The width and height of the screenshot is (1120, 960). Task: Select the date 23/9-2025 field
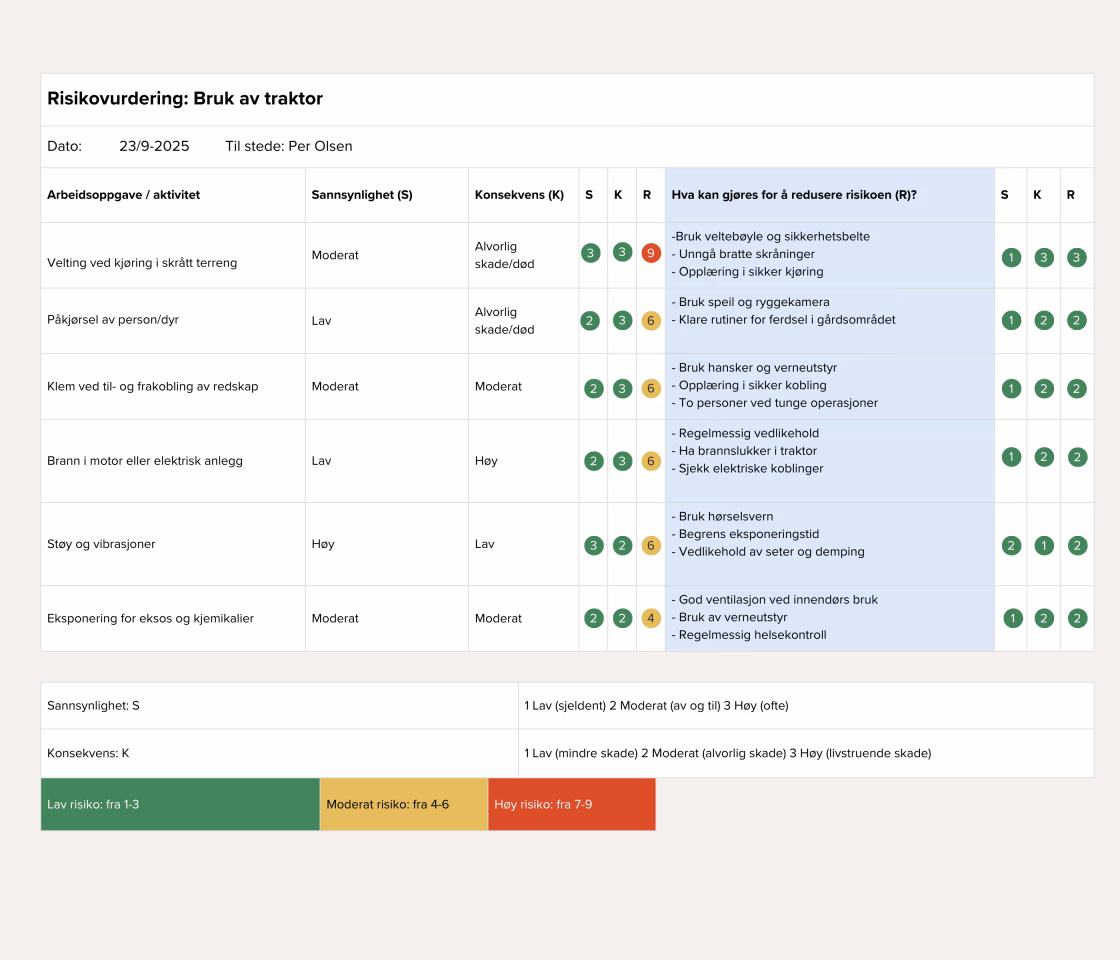(x=154, y=146)
